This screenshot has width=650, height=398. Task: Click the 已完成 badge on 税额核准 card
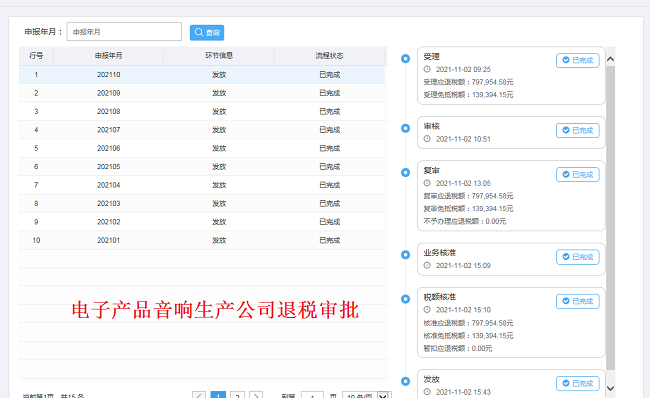pos(577,301)
